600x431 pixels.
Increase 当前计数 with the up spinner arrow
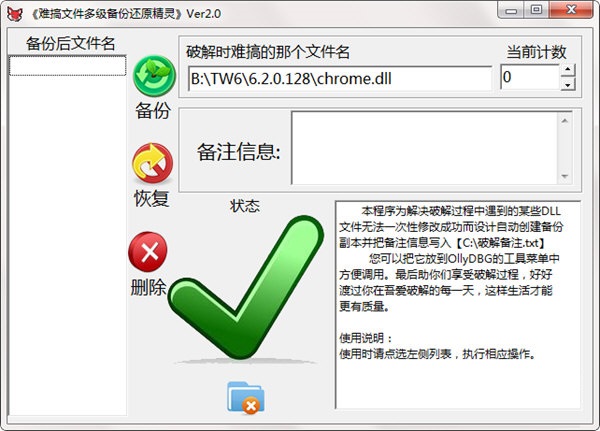click(568, 70)
